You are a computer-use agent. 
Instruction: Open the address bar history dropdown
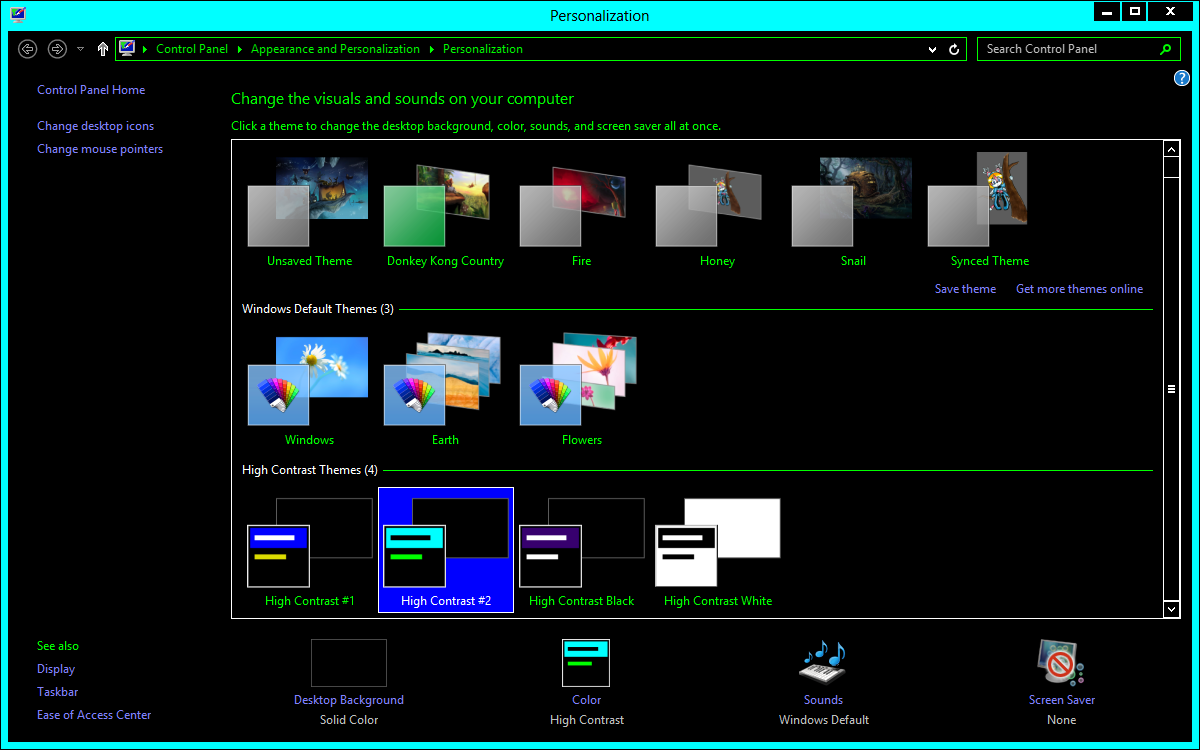point(932,49)
